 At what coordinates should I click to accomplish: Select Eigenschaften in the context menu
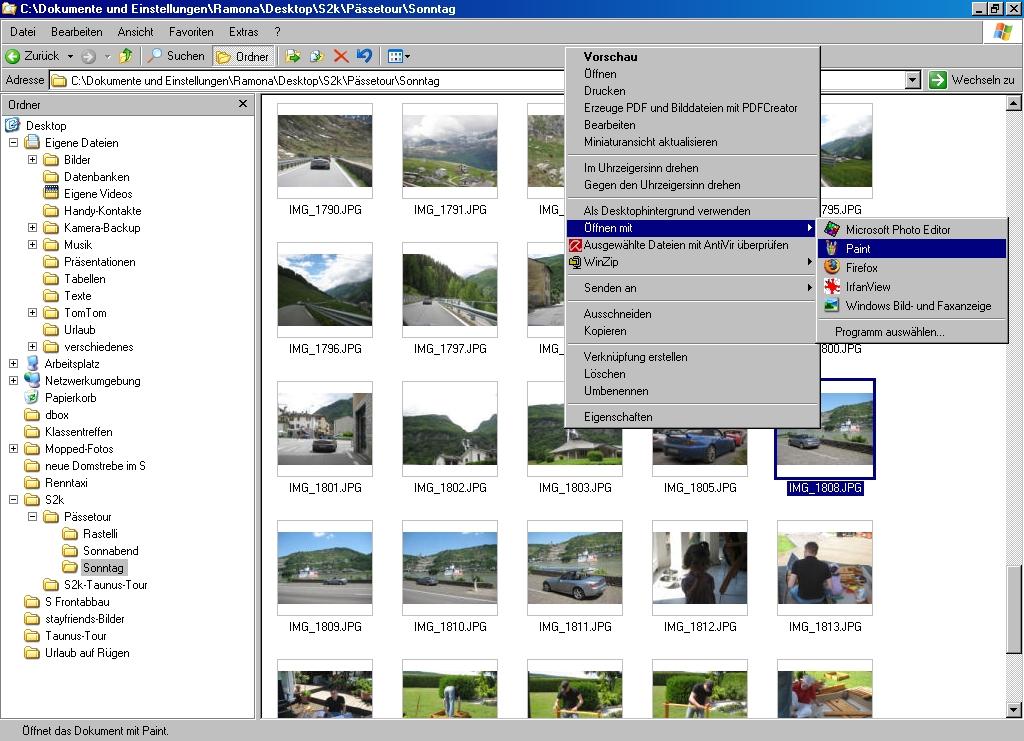(x=617, y=417)
